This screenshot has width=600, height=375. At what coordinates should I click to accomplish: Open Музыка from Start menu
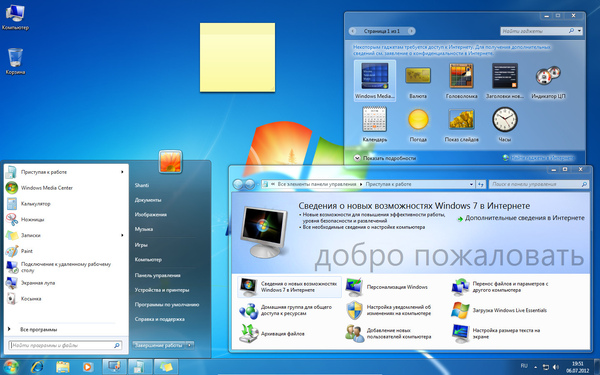(x=143, y=229)
